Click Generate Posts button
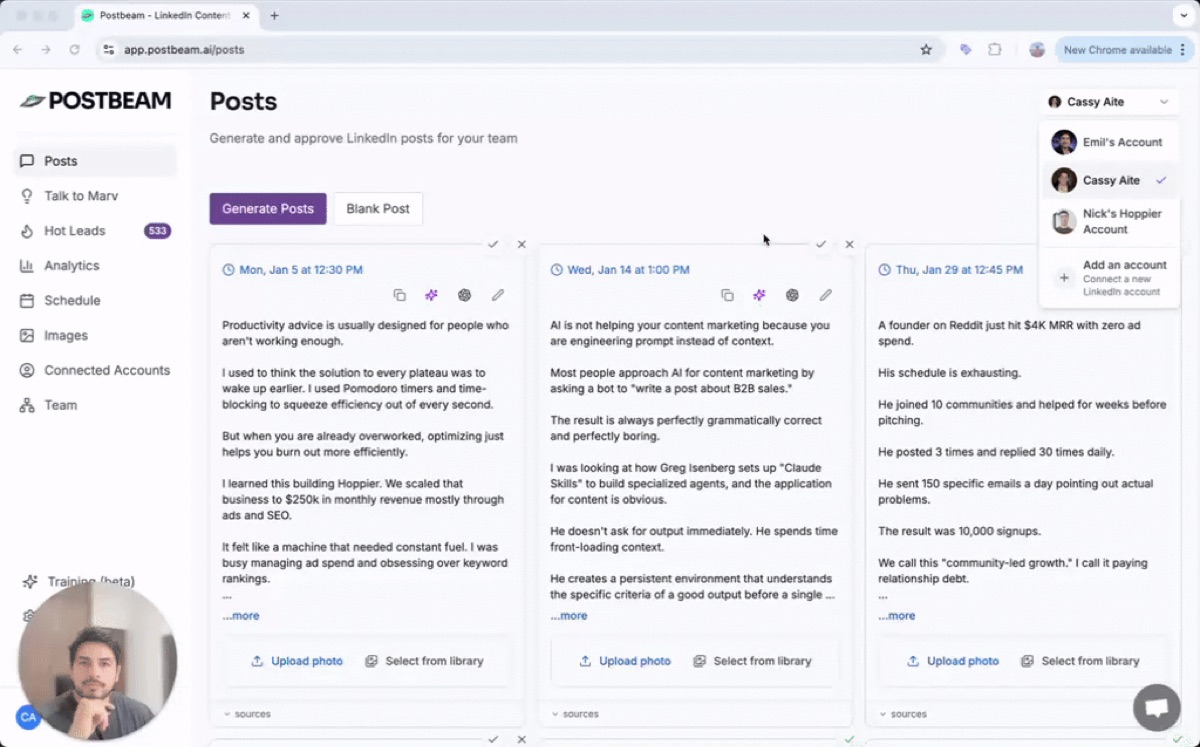This screenshot has height=747, width=1200. (x=268, y=209)
